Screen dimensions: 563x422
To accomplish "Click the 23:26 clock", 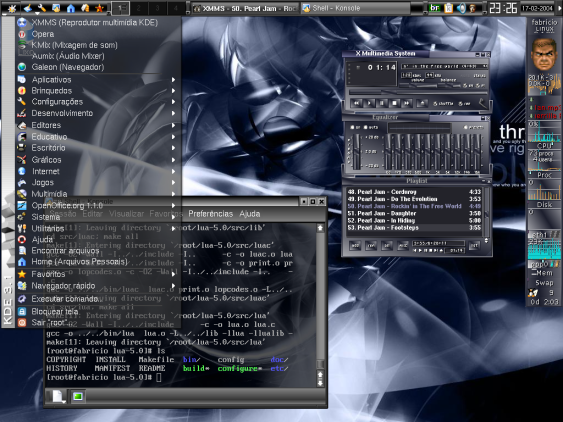I will pos(503,8).
